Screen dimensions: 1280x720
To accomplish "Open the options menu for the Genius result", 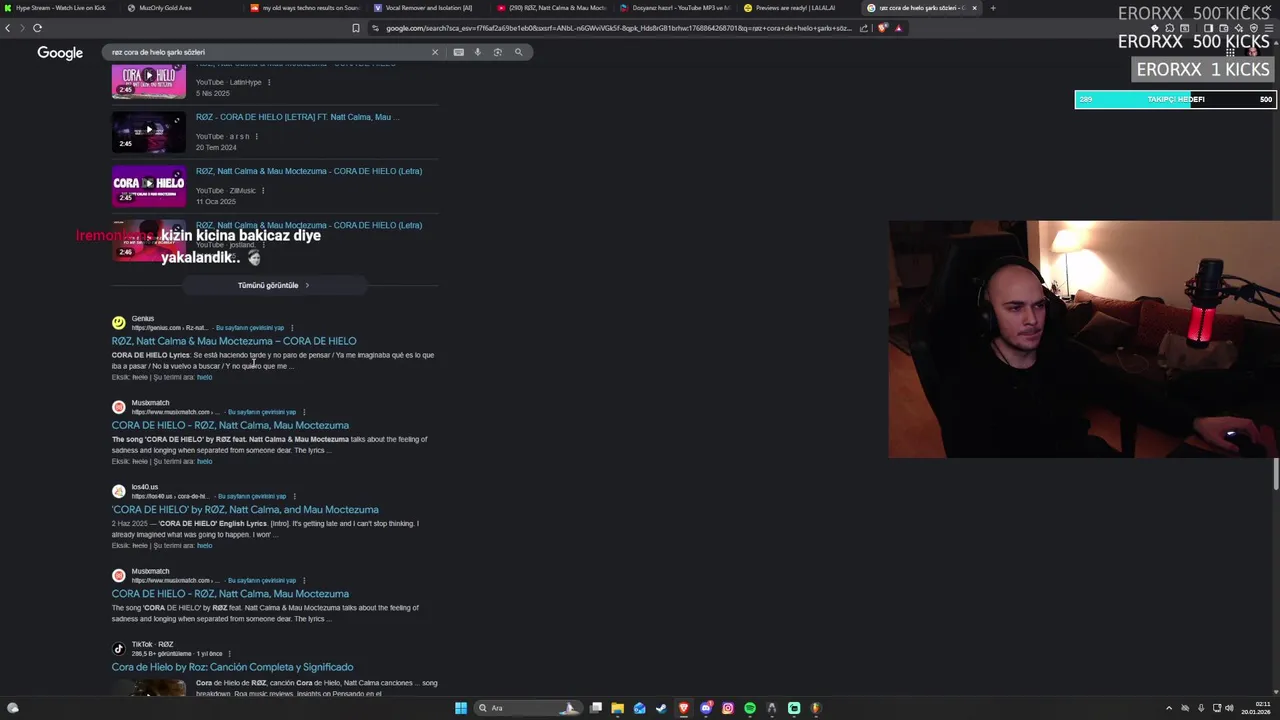I will click(292, 327).
